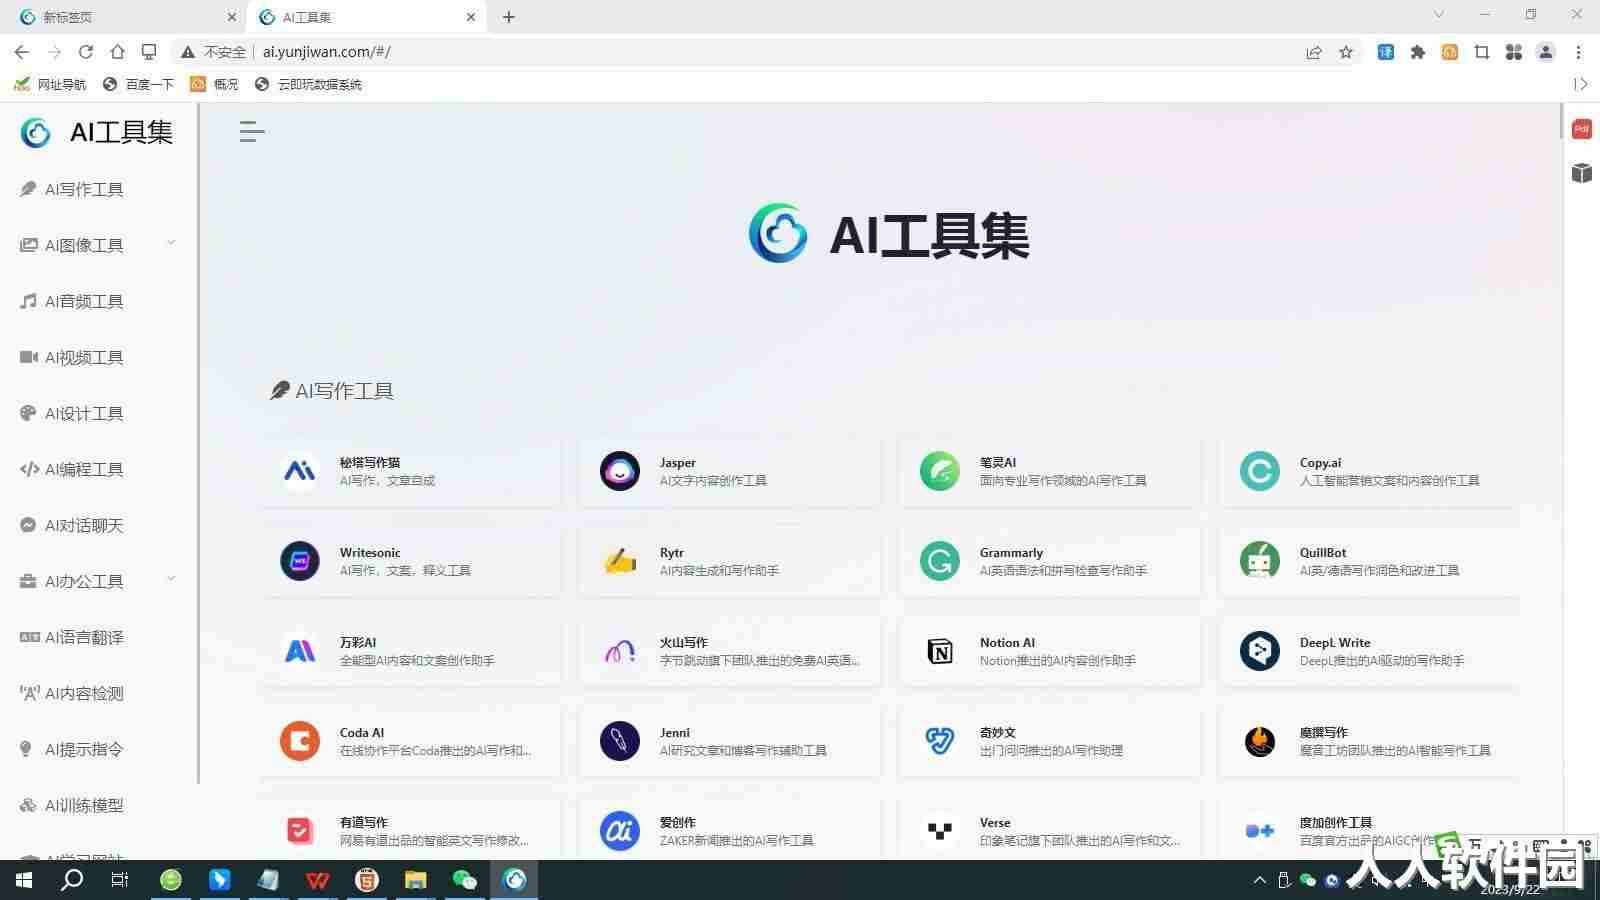Expand the AI图像工具 submenu arrow
The height and width of the screenshot is (900, 1600).
(171, 243)
